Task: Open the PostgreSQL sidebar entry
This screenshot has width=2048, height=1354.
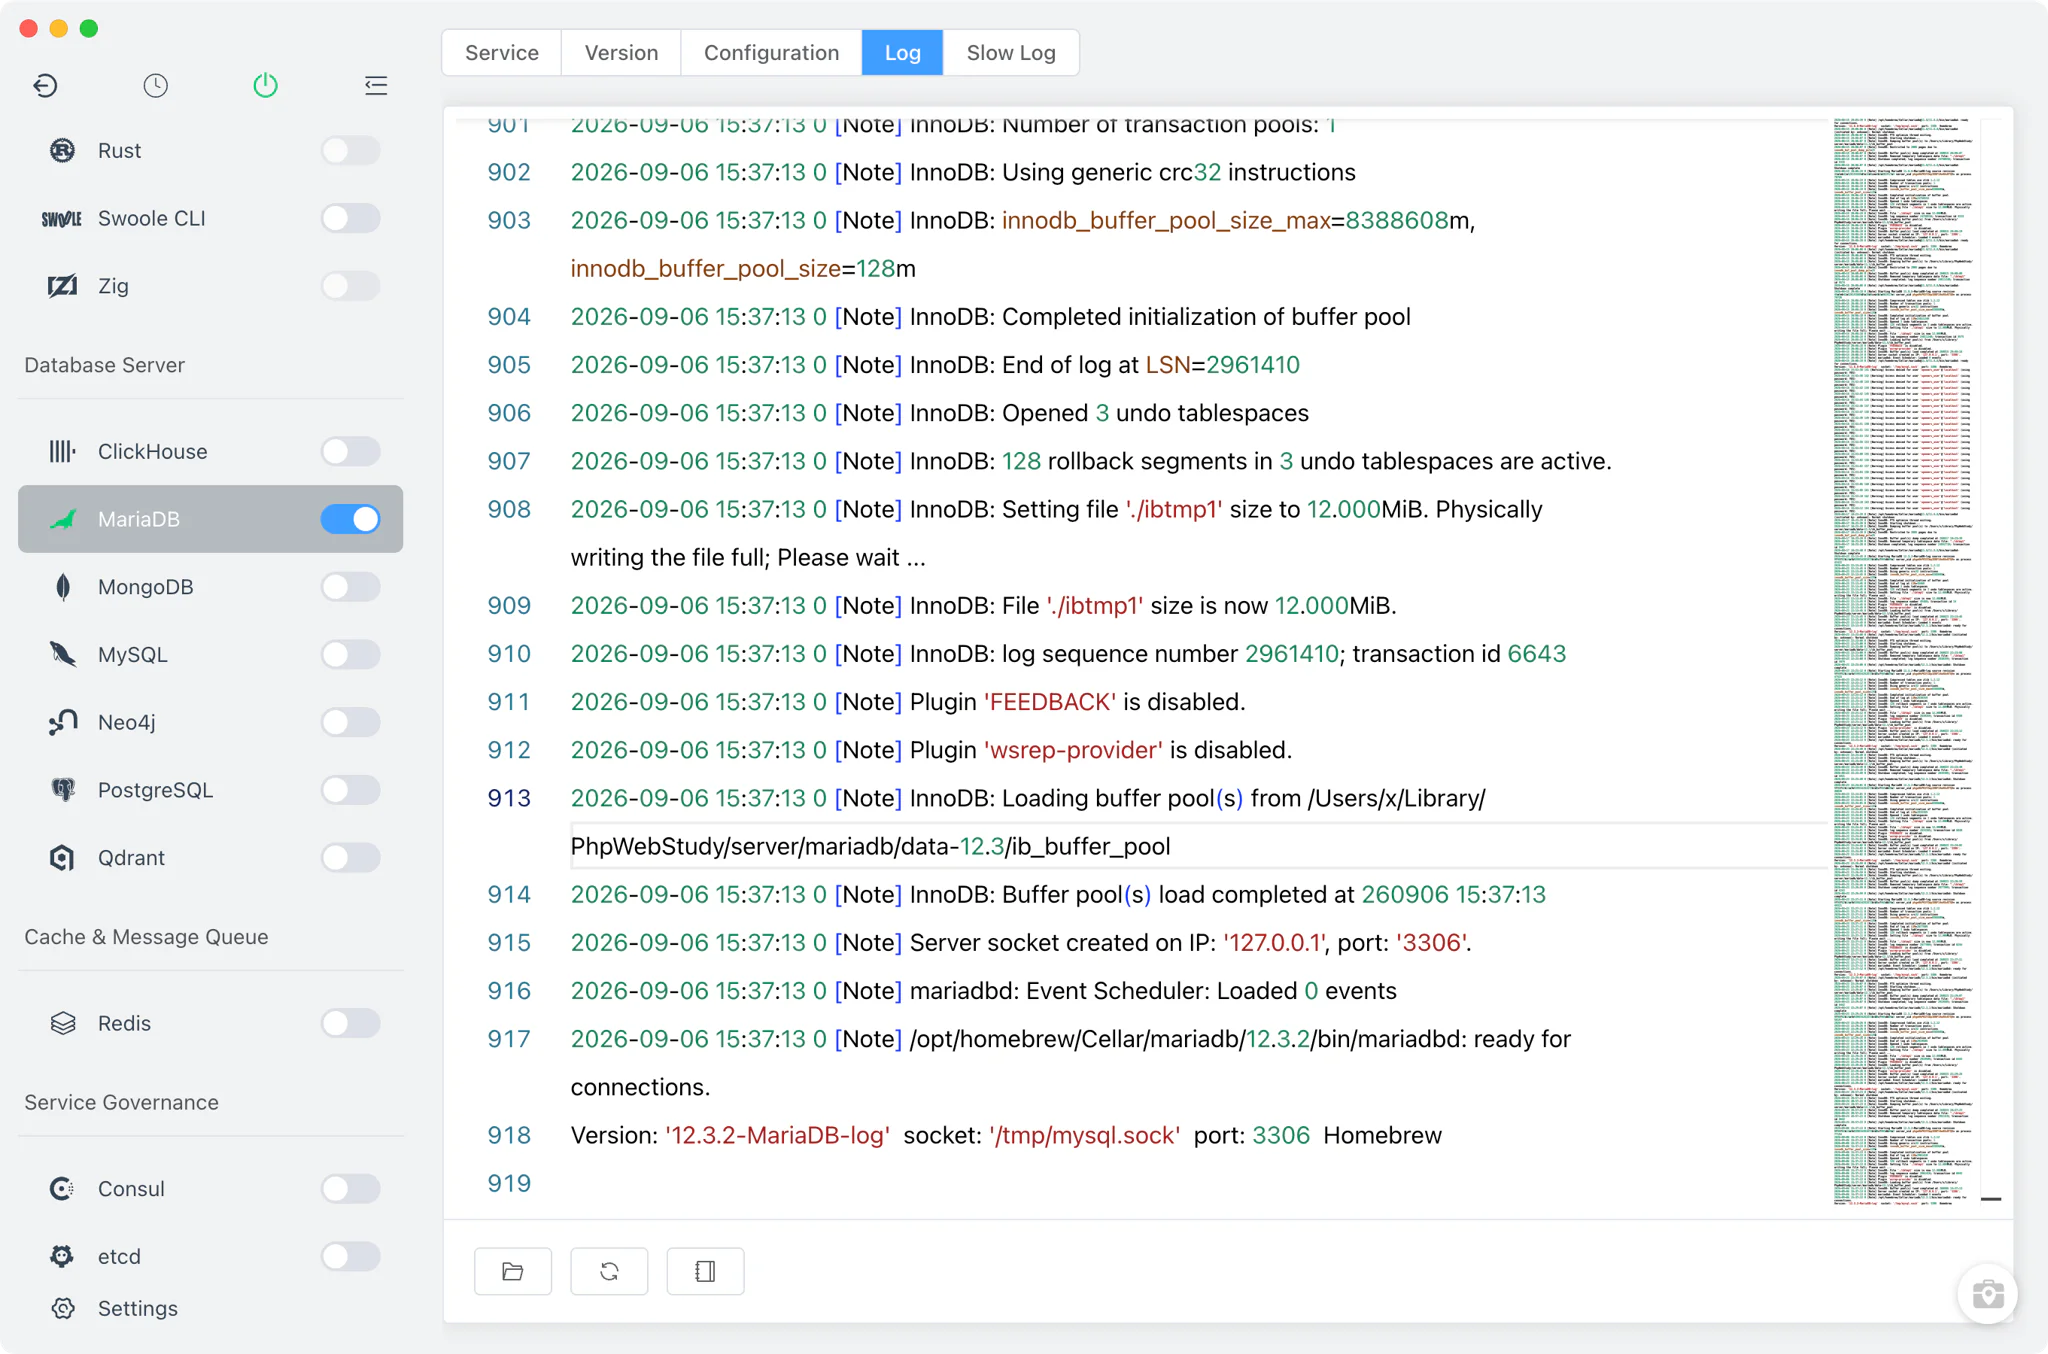Action: [x=210, y=790]
